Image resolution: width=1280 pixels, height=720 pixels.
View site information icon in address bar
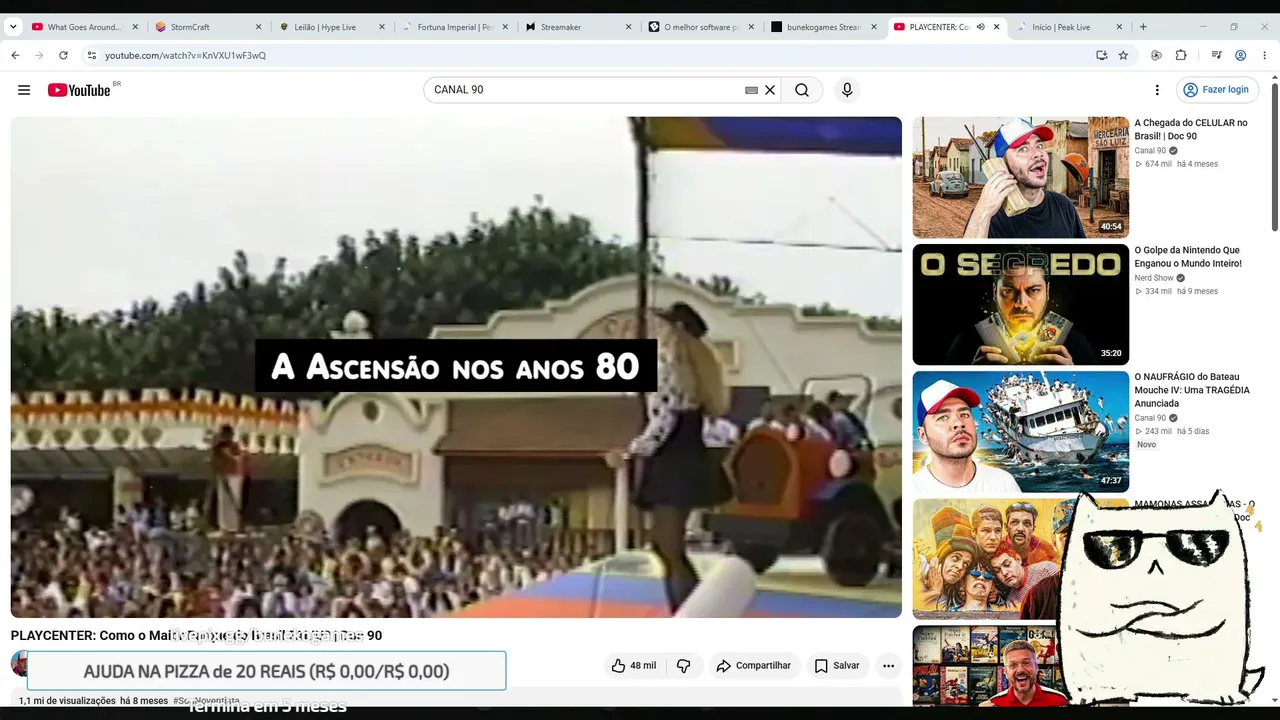[x=91, y=55]
